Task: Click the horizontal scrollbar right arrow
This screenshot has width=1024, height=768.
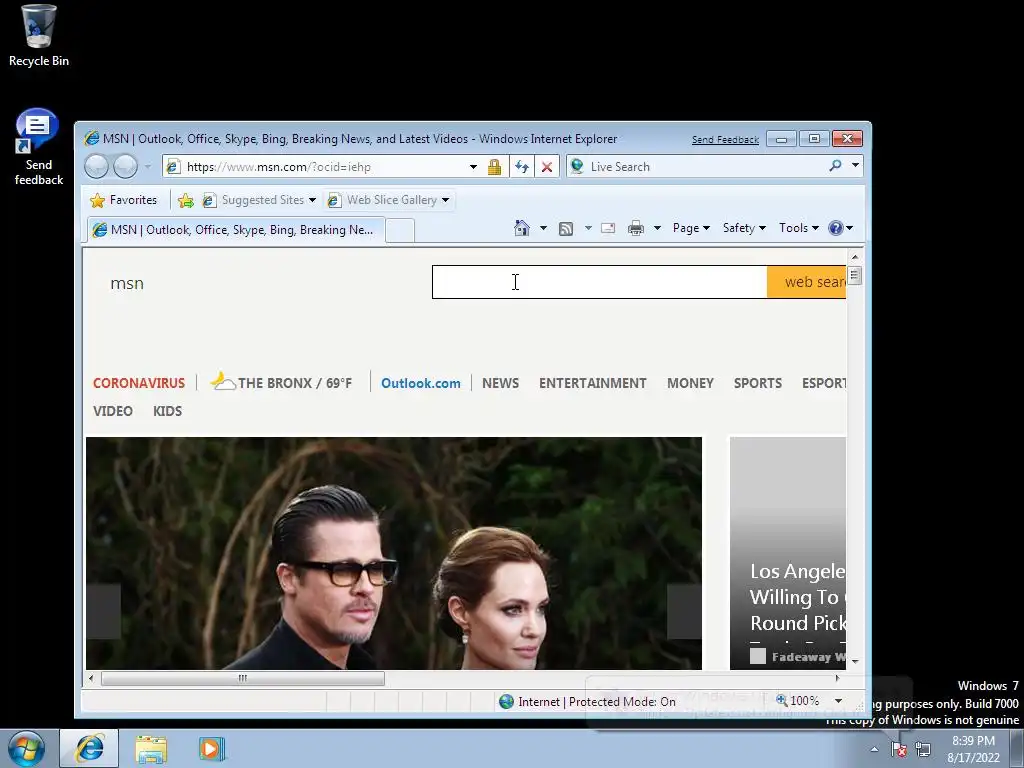Action: 837,679
